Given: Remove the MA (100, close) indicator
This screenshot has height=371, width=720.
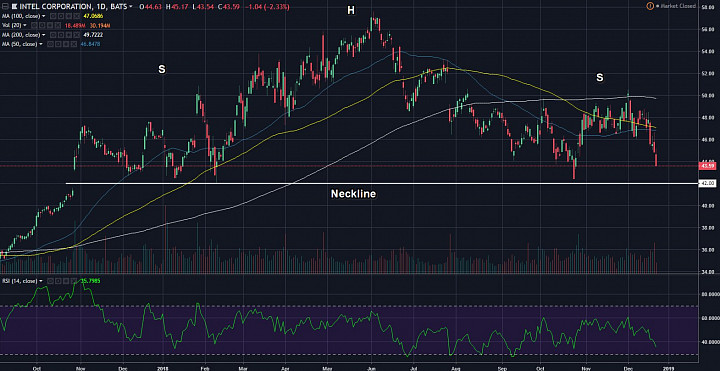Looking at the screenshot, I should click(76, 16).
